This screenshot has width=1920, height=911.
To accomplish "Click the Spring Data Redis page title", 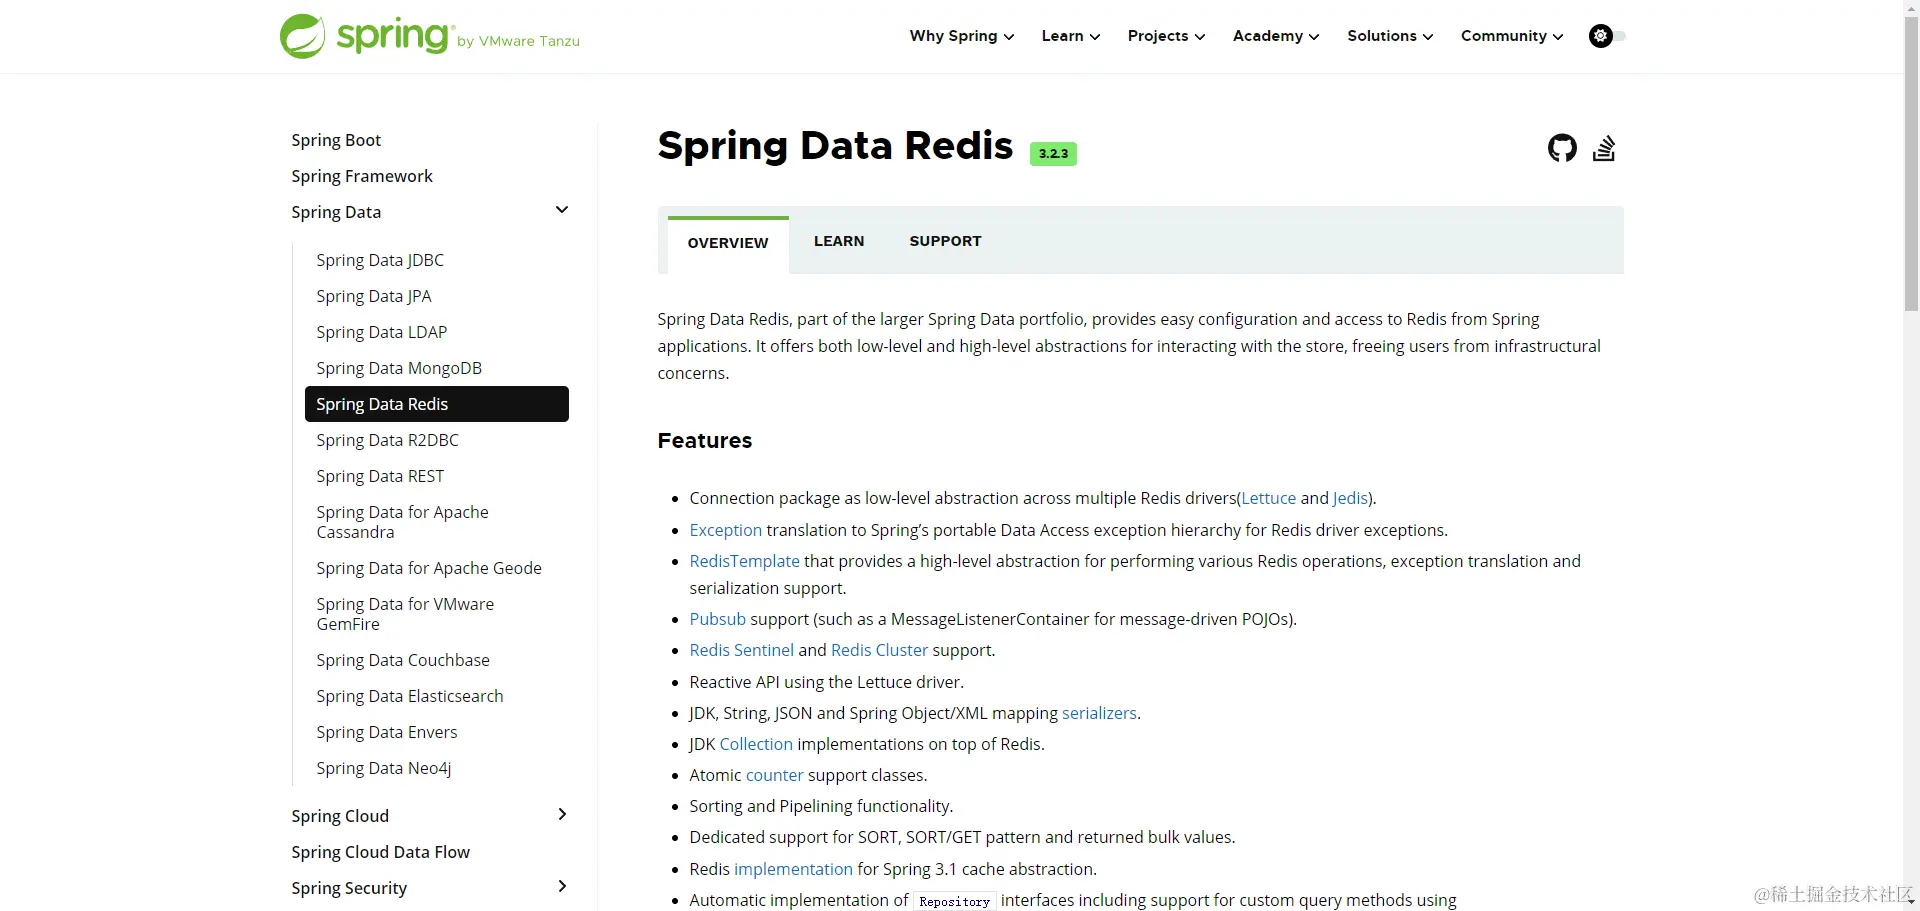I will [835, 146].
